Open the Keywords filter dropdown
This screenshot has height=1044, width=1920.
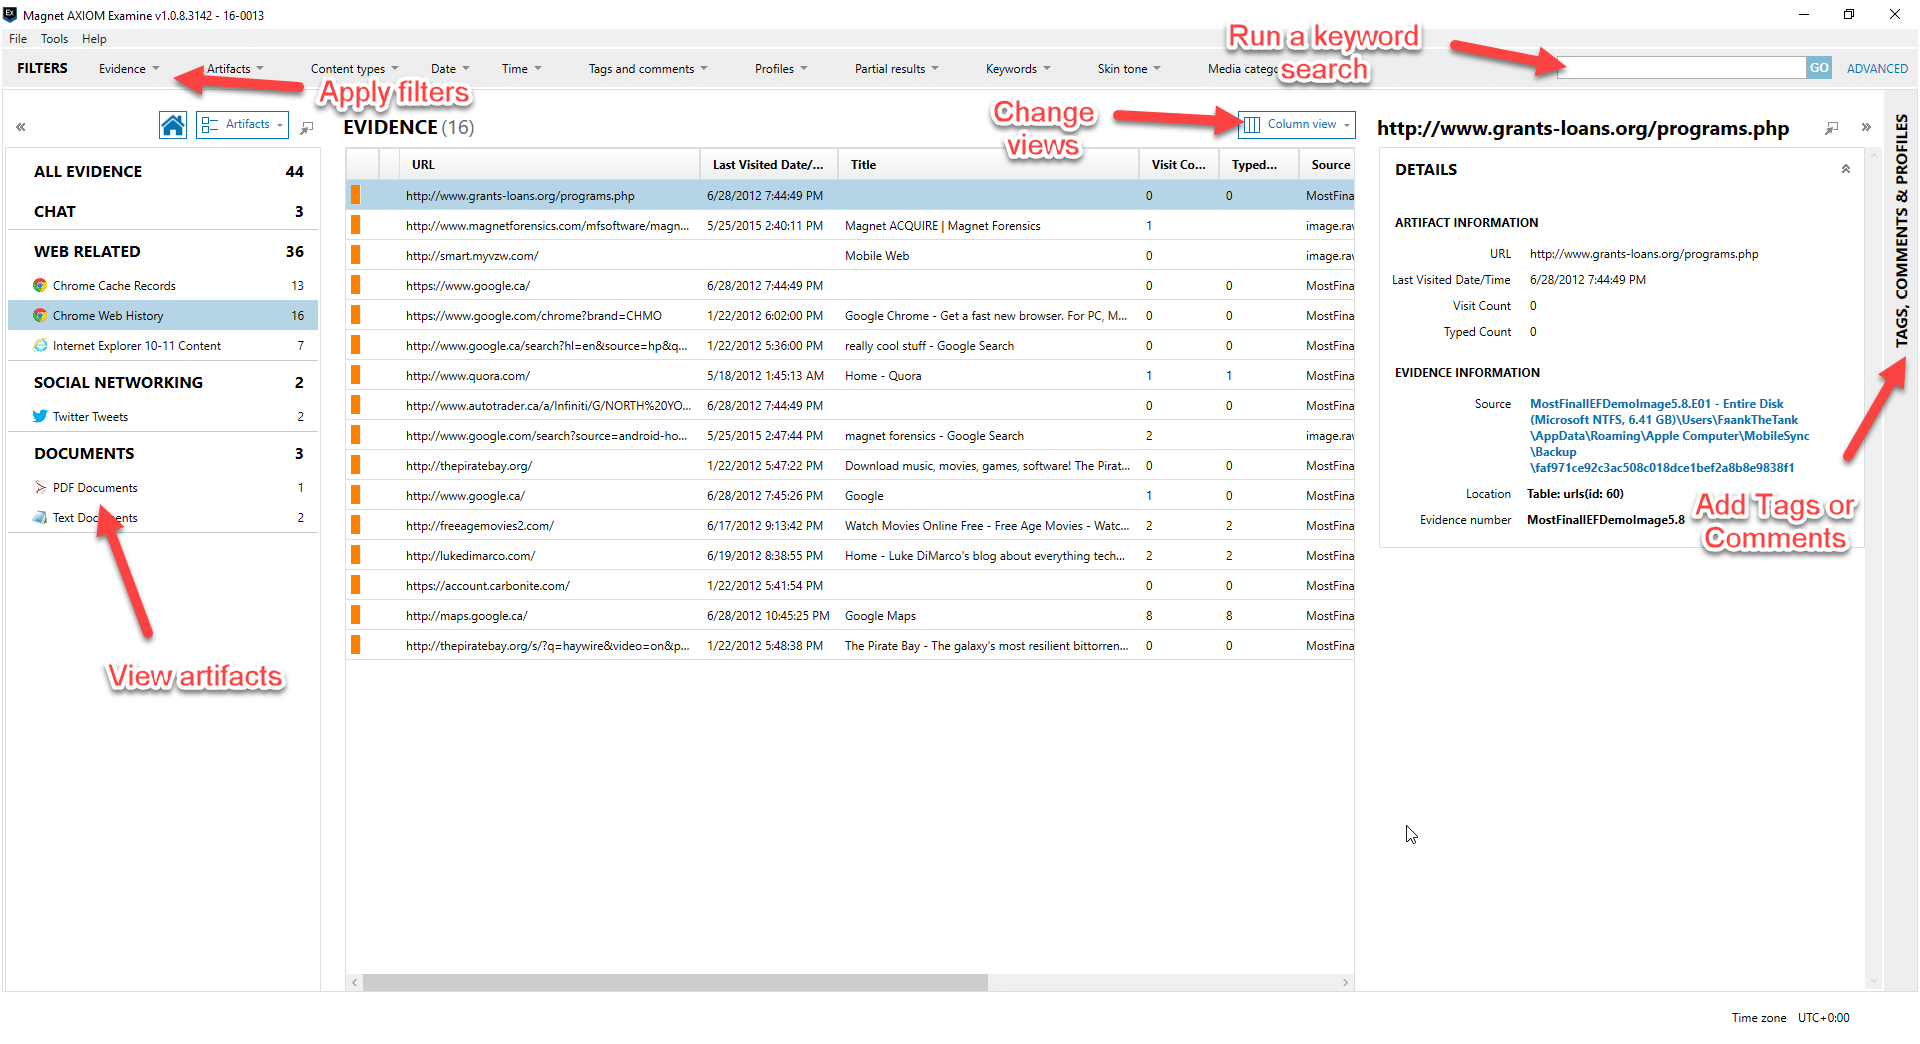tap(1018, 69)
